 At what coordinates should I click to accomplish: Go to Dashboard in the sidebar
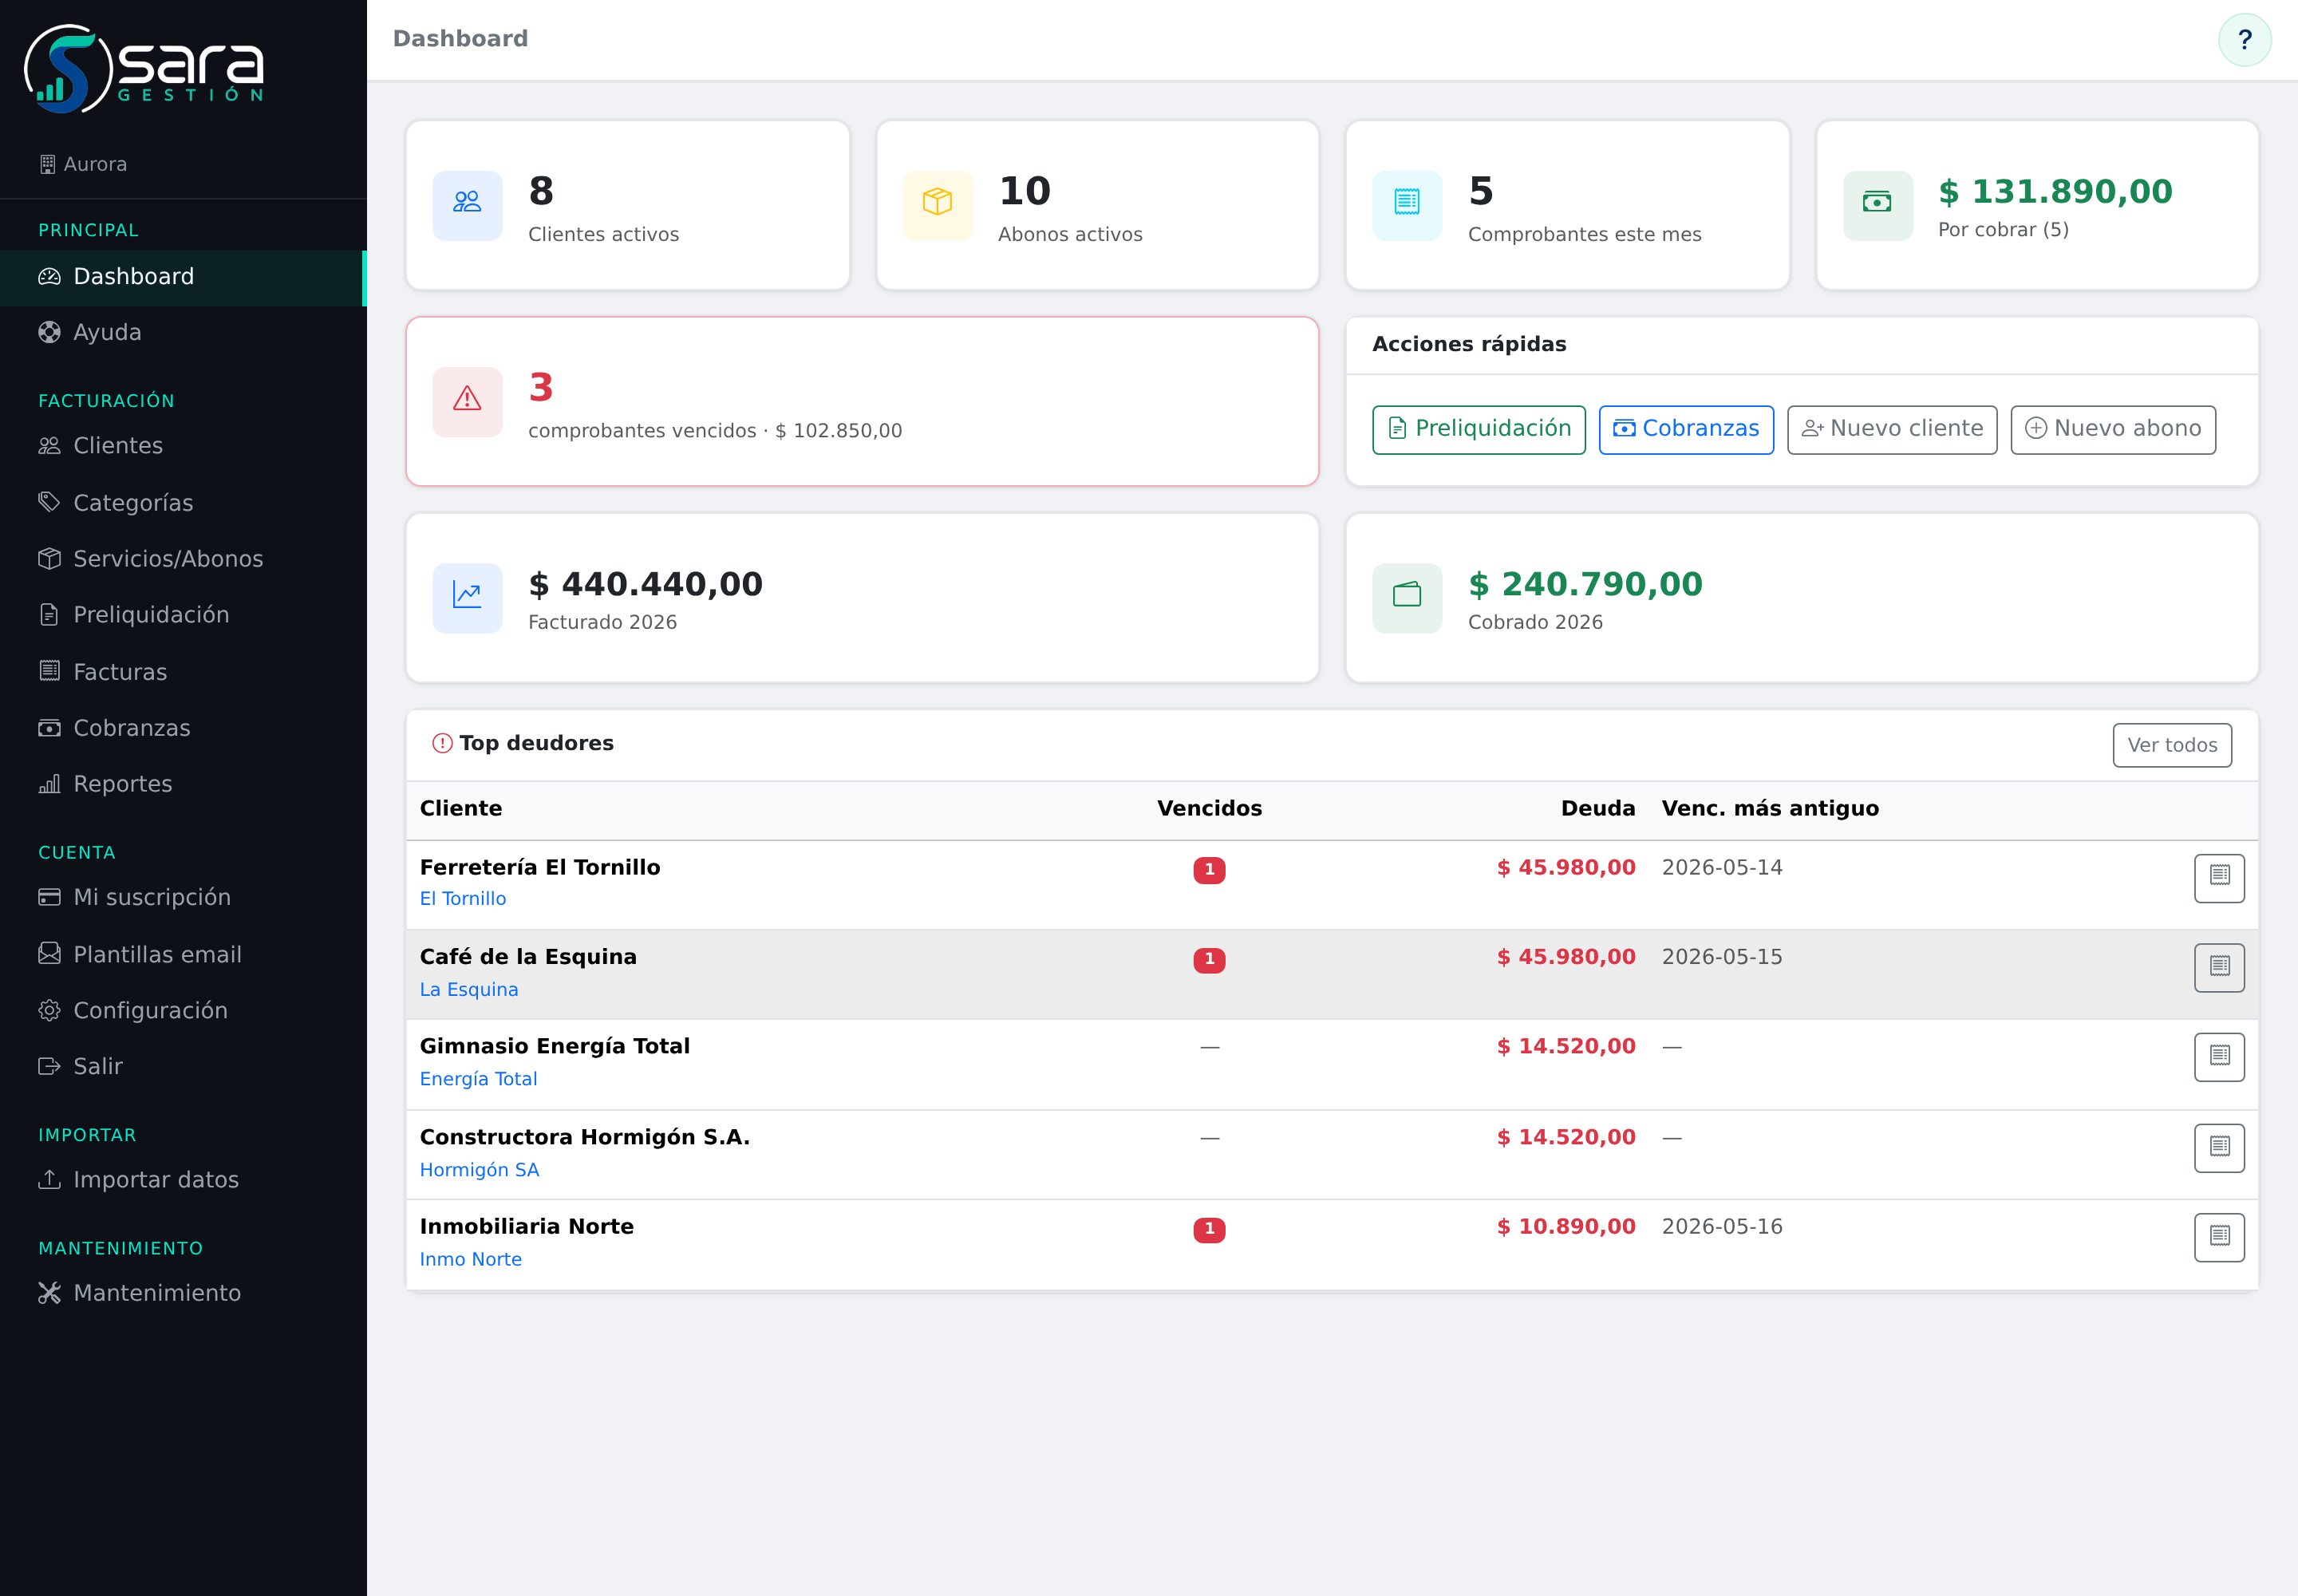(183, 277)
